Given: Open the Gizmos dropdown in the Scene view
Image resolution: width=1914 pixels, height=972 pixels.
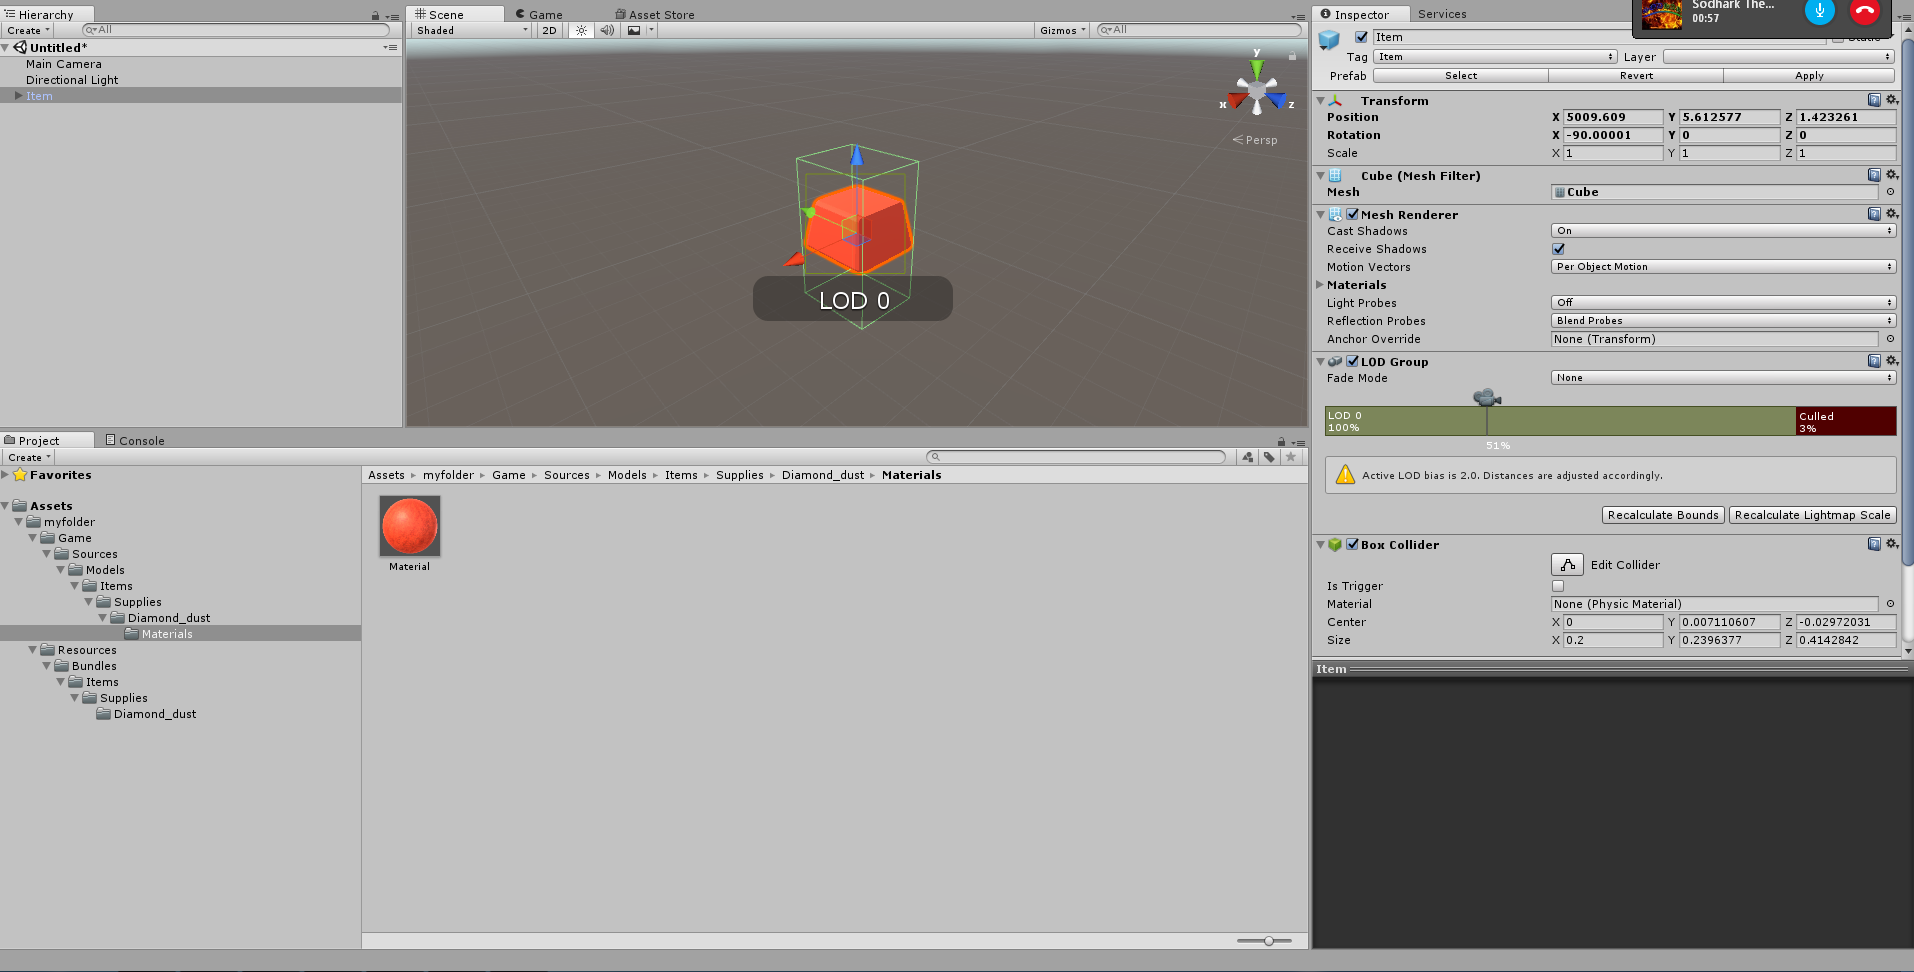Looking at the screenshot, I should 1062,30.
